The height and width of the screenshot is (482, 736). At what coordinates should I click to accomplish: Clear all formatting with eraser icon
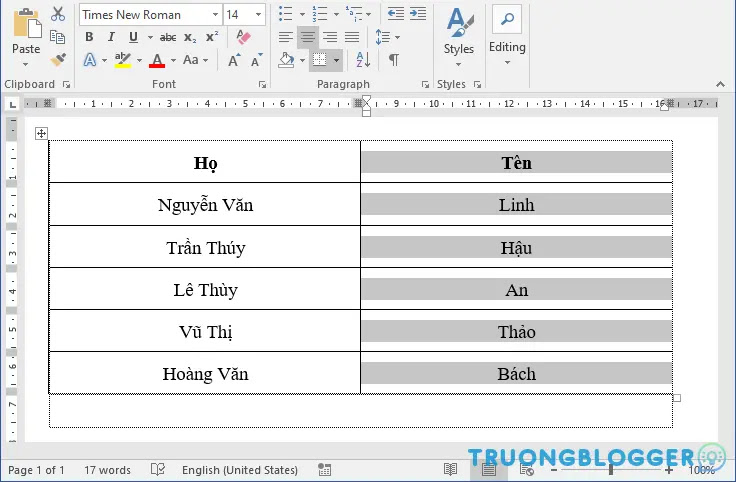click(x=243, y=37)
